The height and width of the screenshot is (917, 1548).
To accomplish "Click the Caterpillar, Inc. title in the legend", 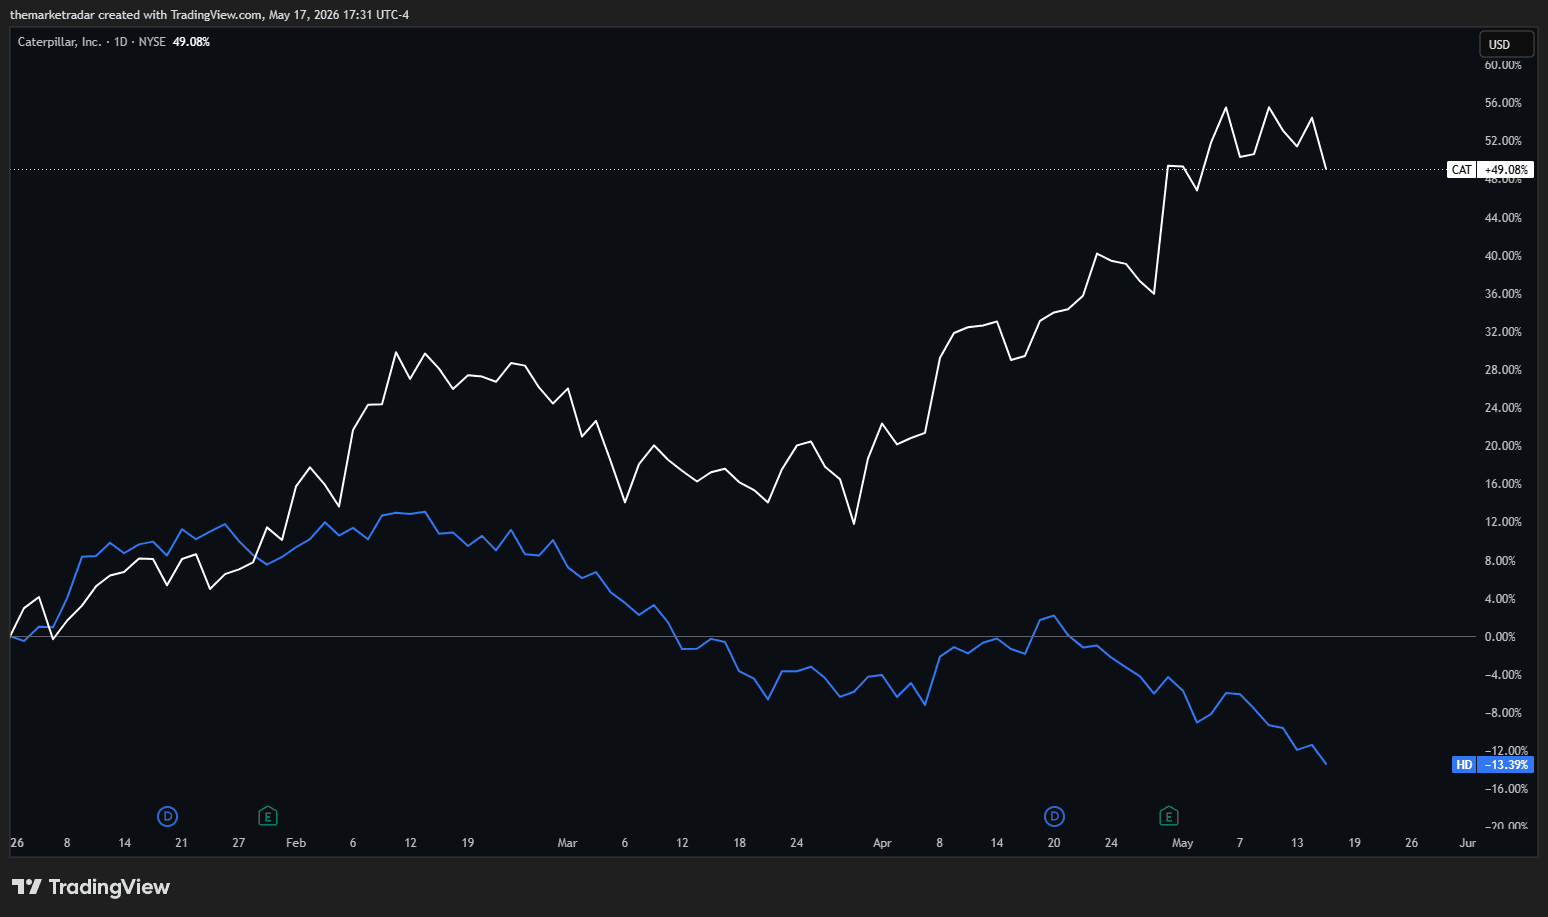I will pos(59,42).
